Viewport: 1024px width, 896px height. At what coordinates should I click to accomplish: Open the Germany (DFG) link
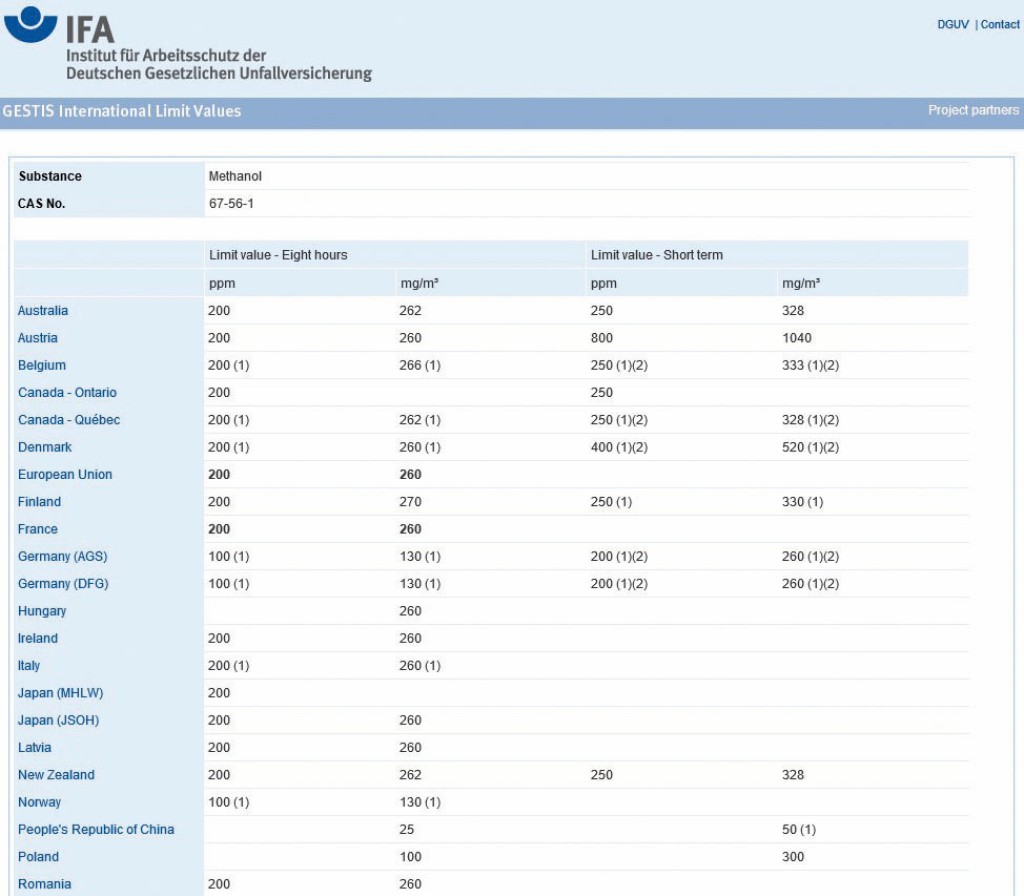[x=63, y=584]
